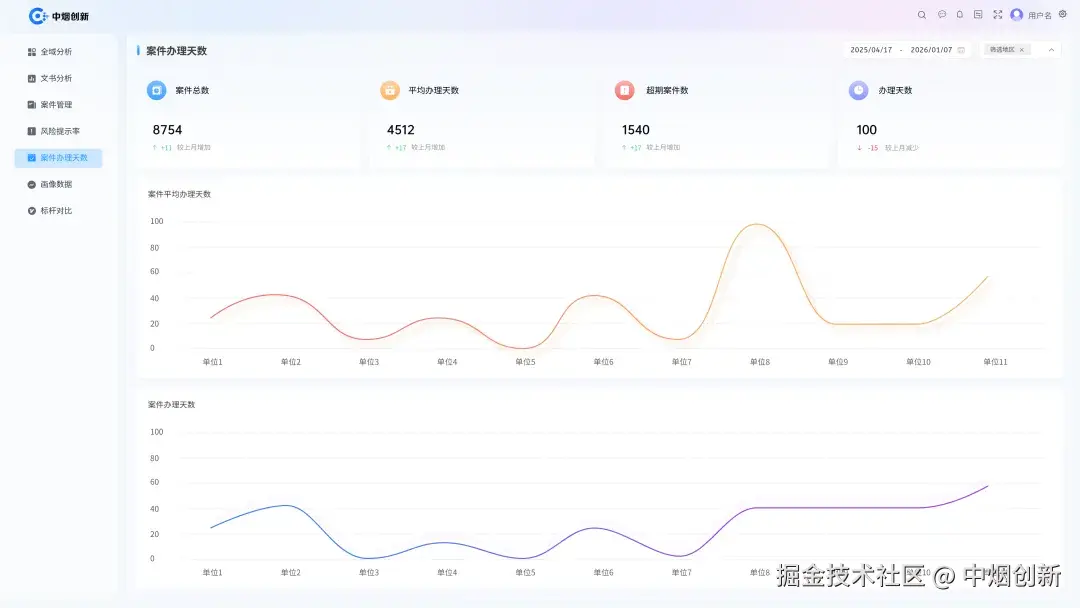Open the settings gear menu
The width and height of the screenshot is (1080, 608).
pos(1062,15)
